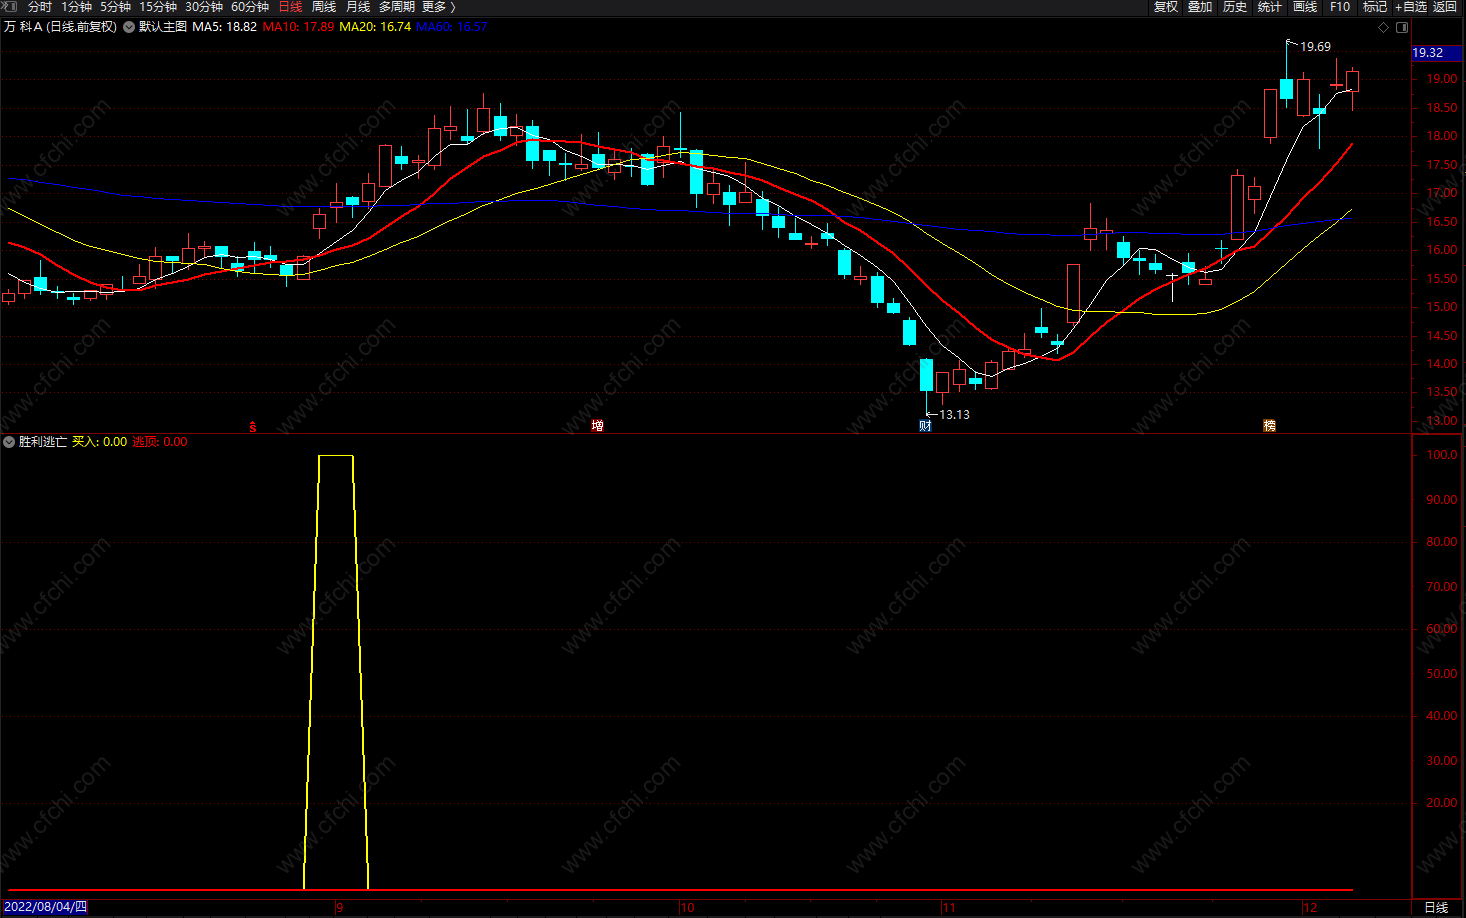Add stock via +自选 button
1466x918 pixels.
(1411, 6)
